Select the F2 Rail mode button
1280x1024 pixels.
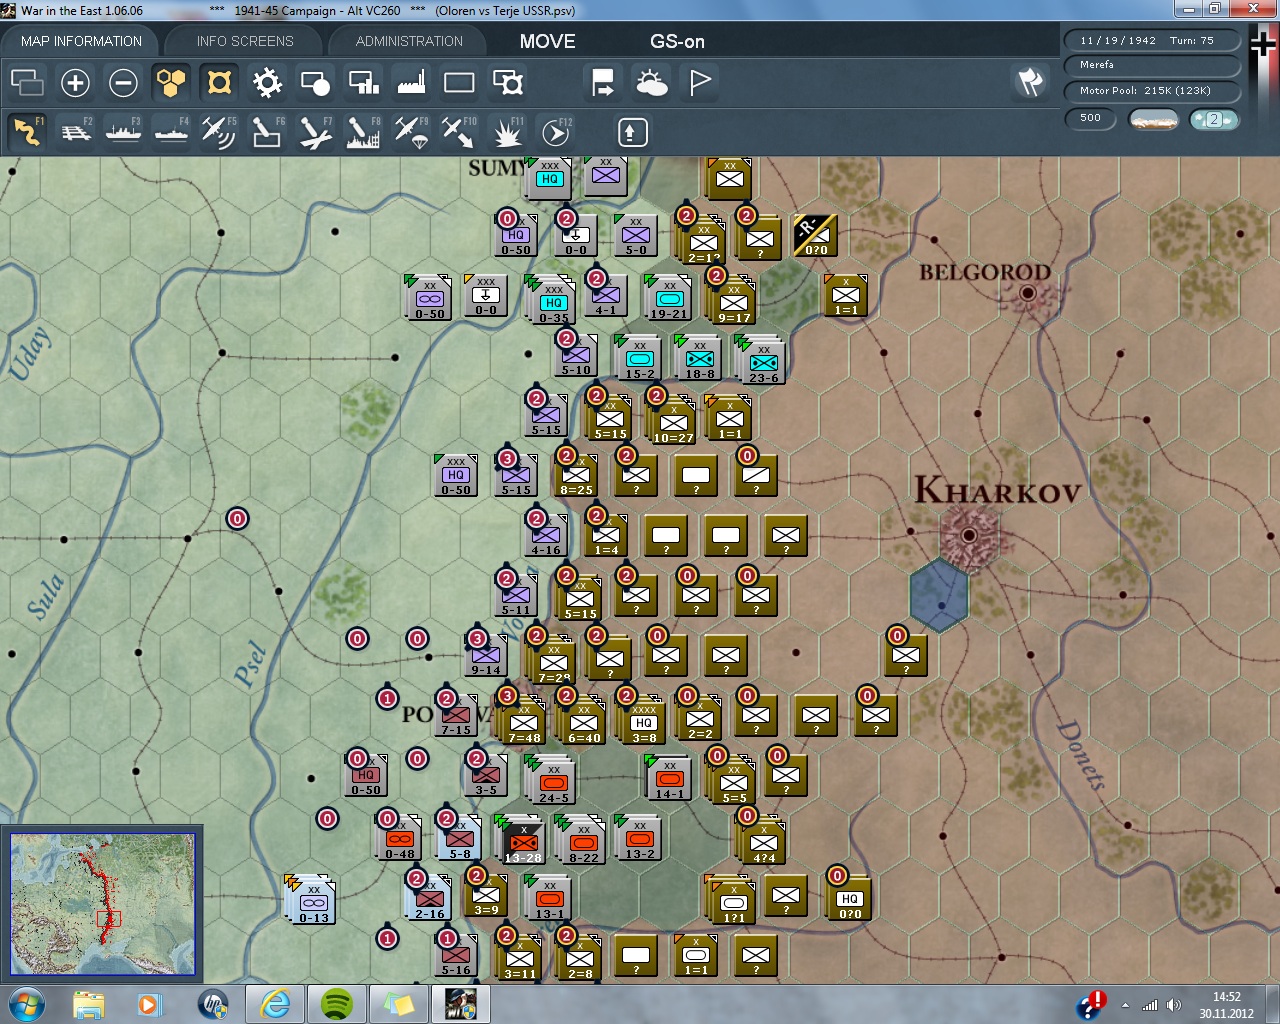click(x=76, y=132)
